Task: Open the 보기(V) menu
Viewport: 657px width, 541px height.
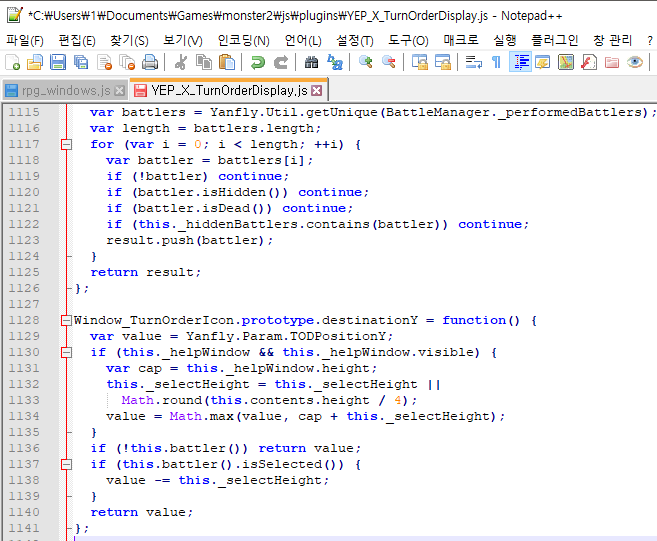Action: point(182,41)
